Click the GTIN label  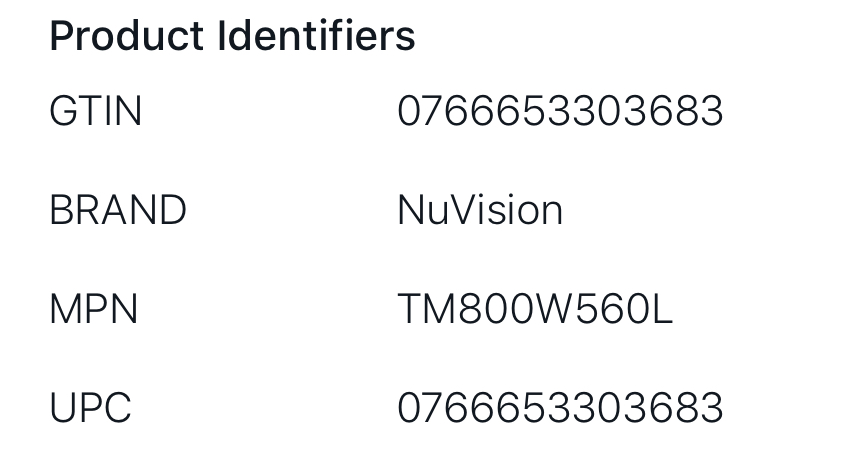[96, 111]
